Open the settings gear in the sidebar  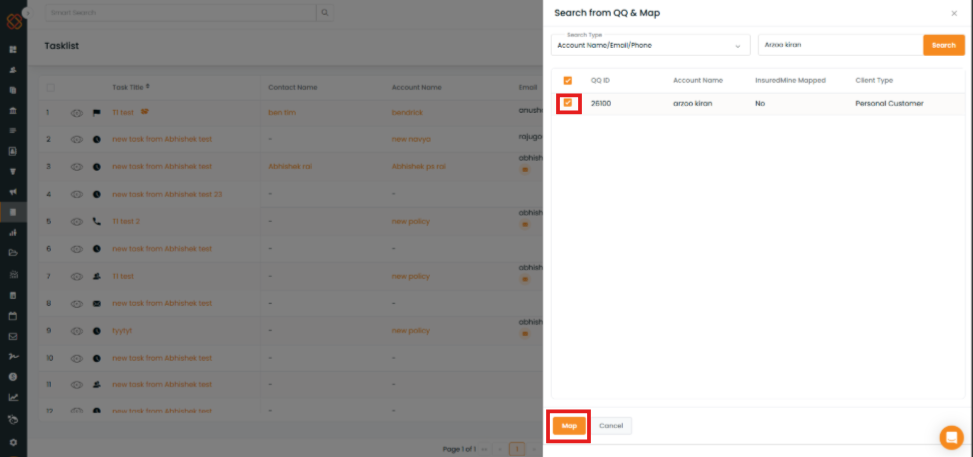(13, 441)
